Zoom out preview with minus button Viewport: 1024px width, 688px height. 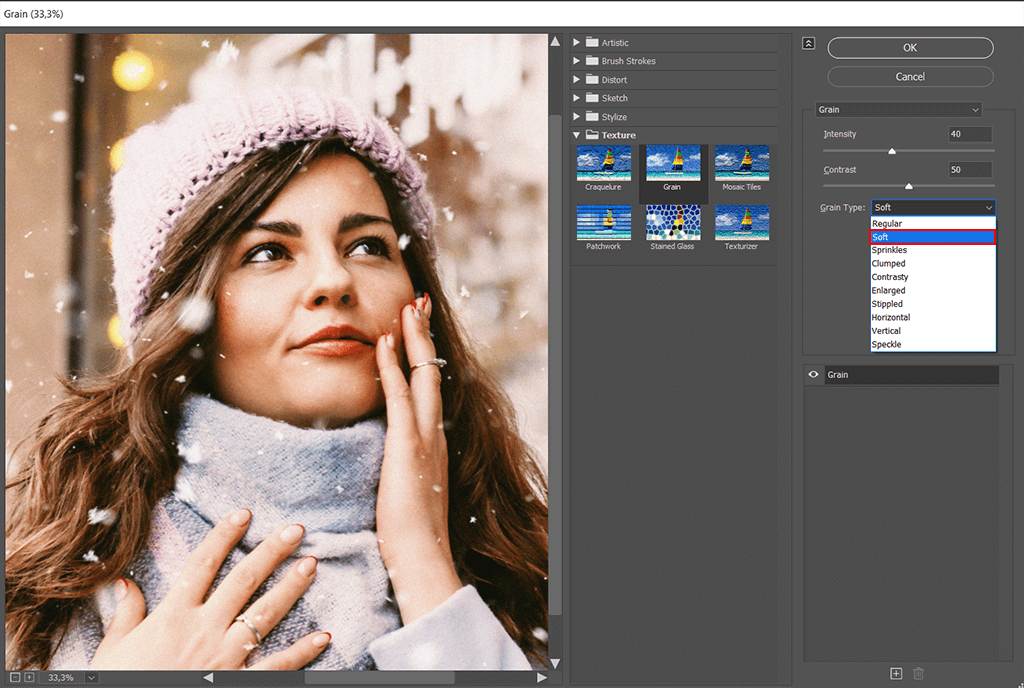click(15, 678)
